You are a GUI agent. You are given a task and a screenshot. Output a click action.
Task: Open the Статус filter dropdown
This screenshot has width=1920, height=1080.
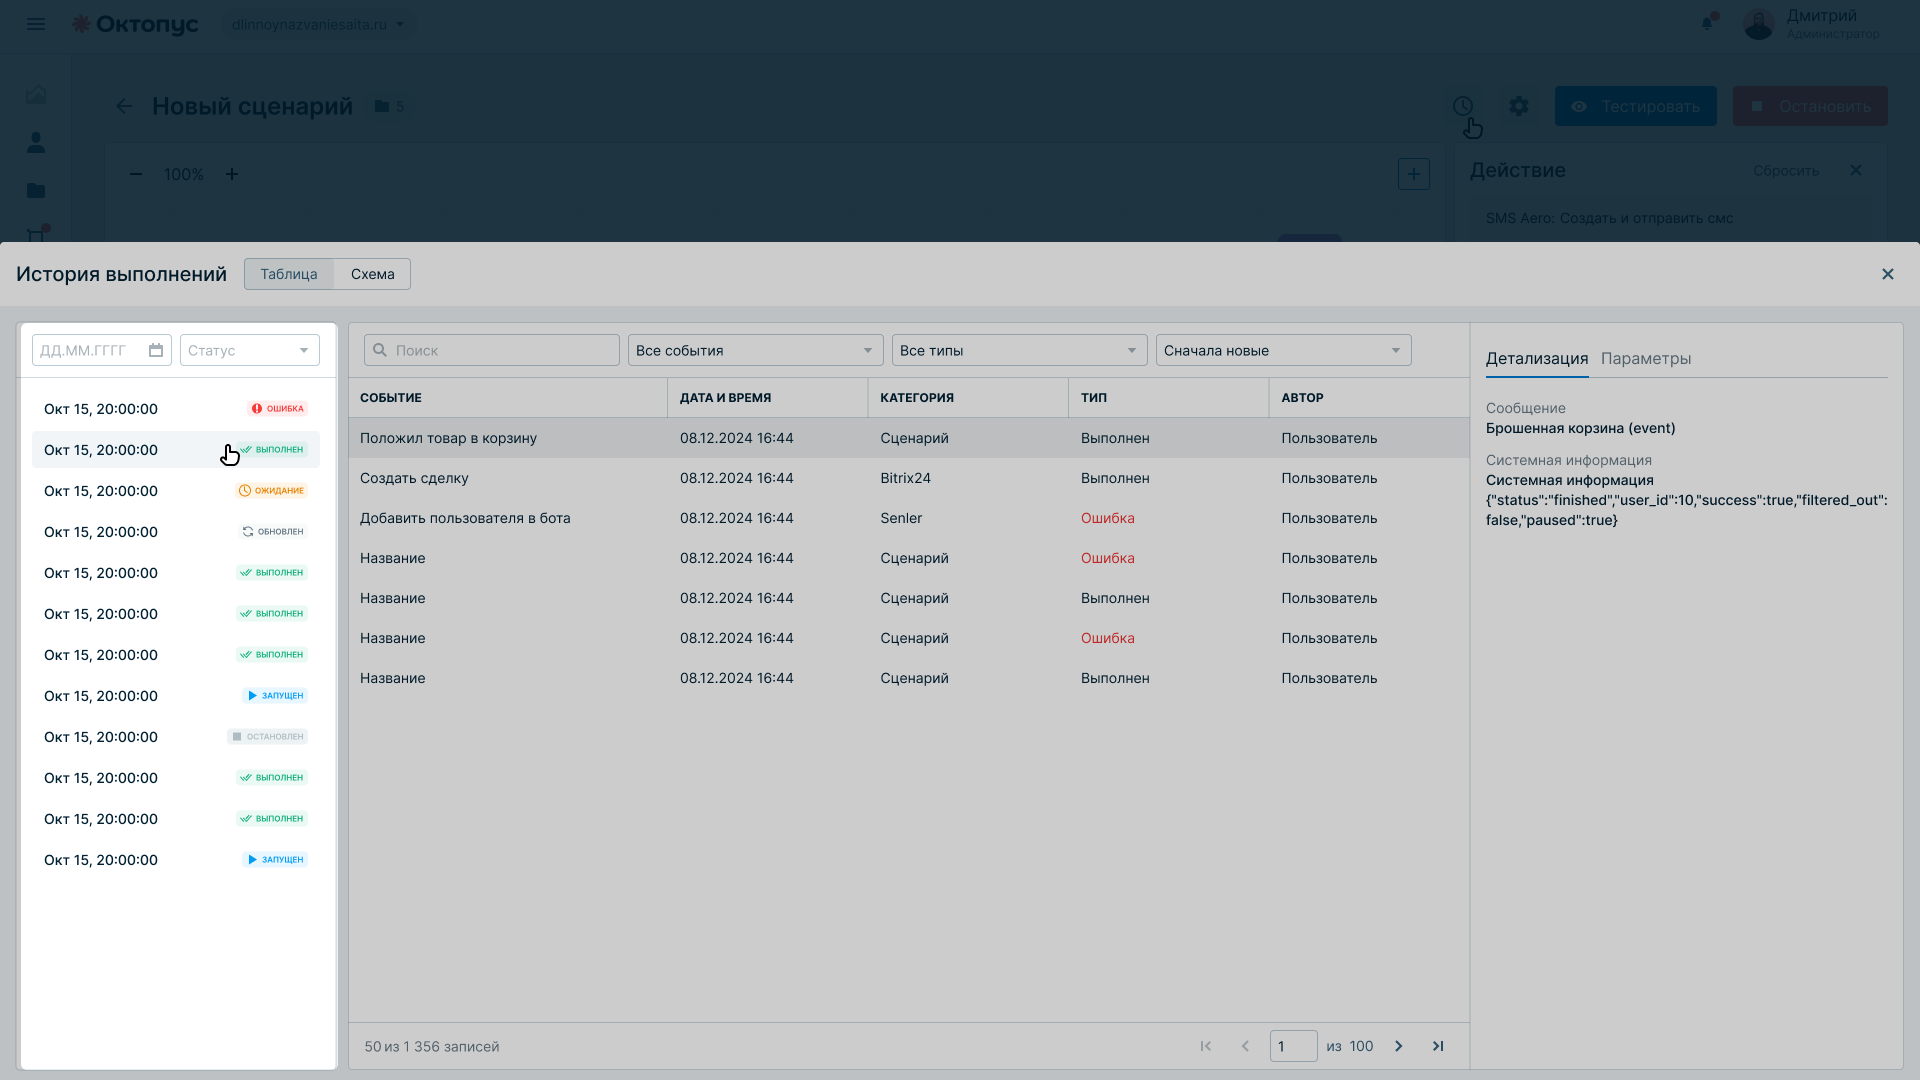(250, 350)
